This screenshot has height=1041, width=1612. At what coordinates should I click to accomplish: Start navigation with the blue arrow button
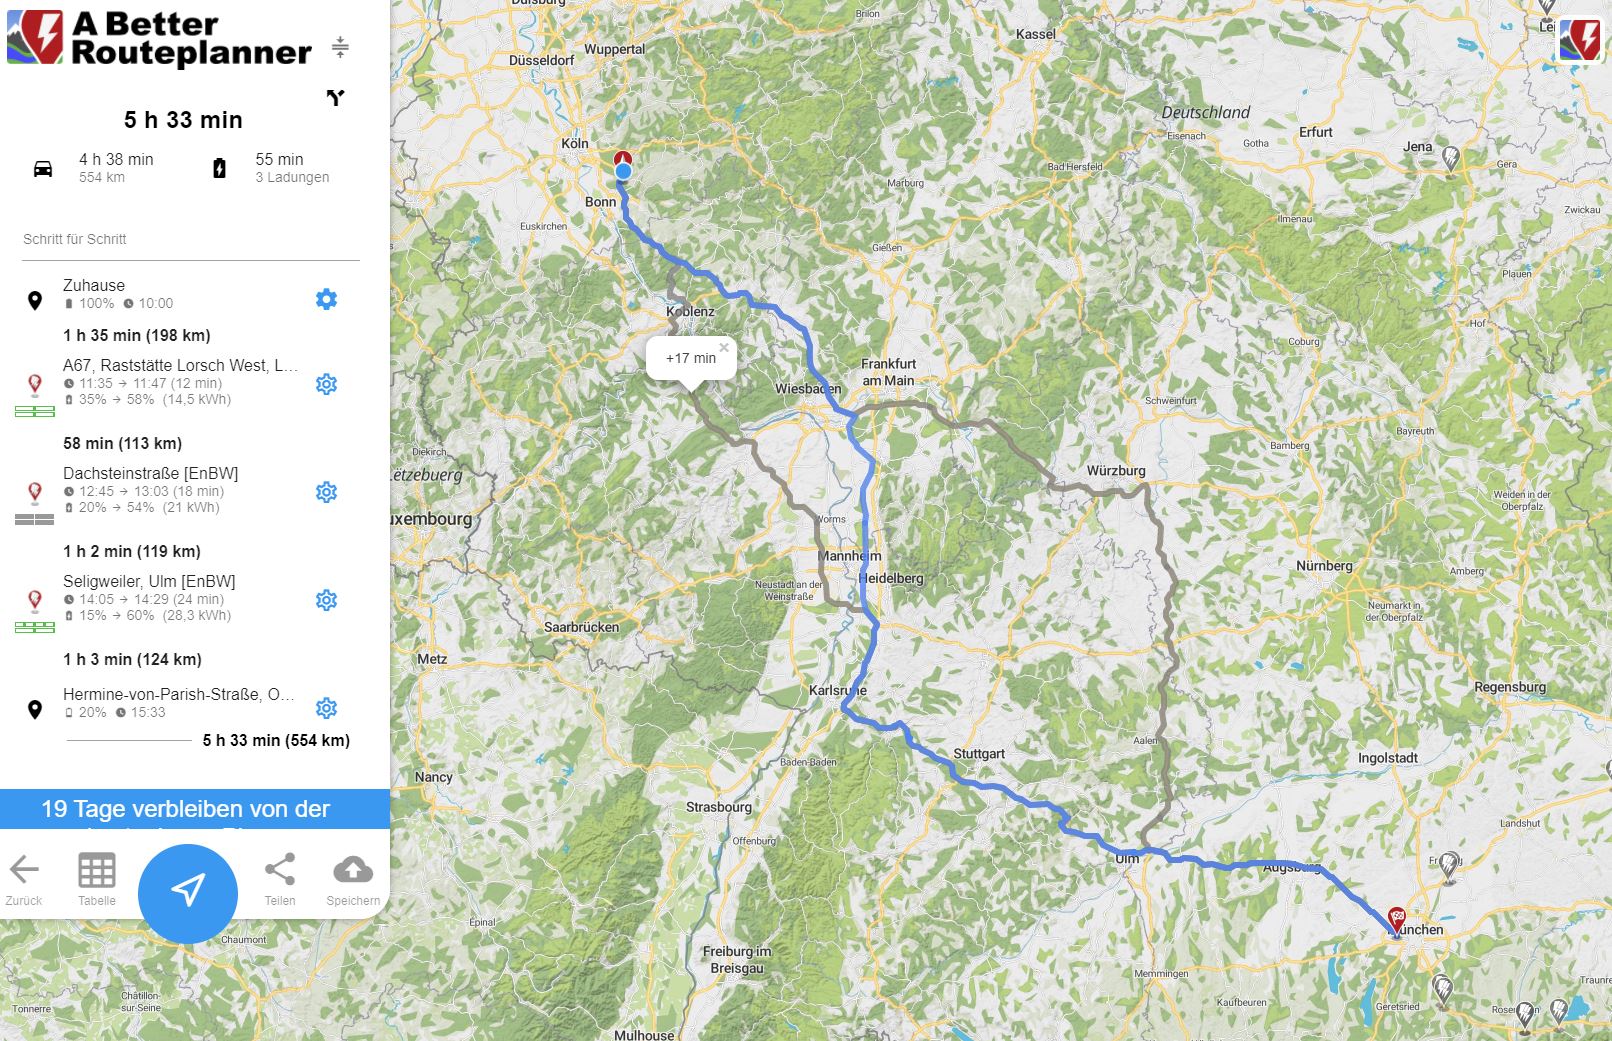pyautogui.click(x=188, y=892)
